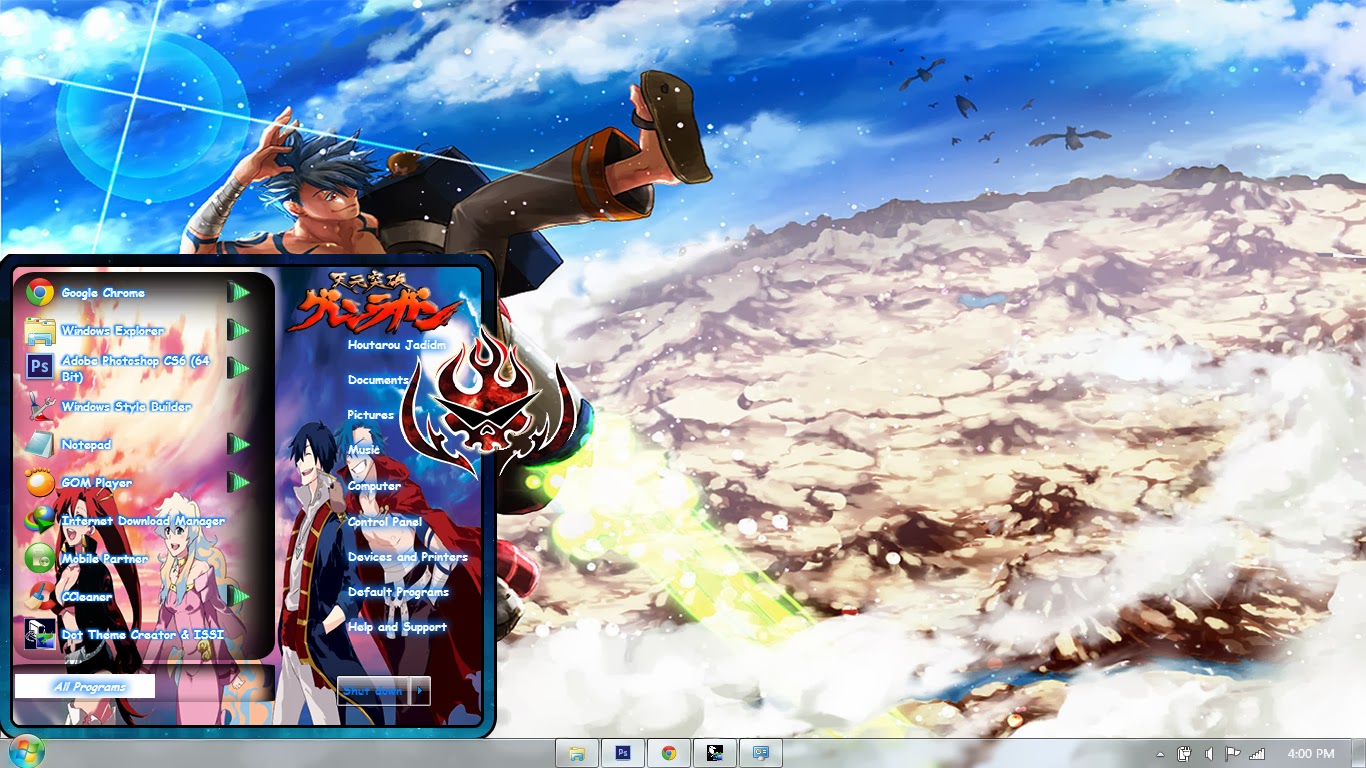This screenshot has height=768, width=1366.
Task: Open the folder icon on the taskbar
Action: [577, 753]
